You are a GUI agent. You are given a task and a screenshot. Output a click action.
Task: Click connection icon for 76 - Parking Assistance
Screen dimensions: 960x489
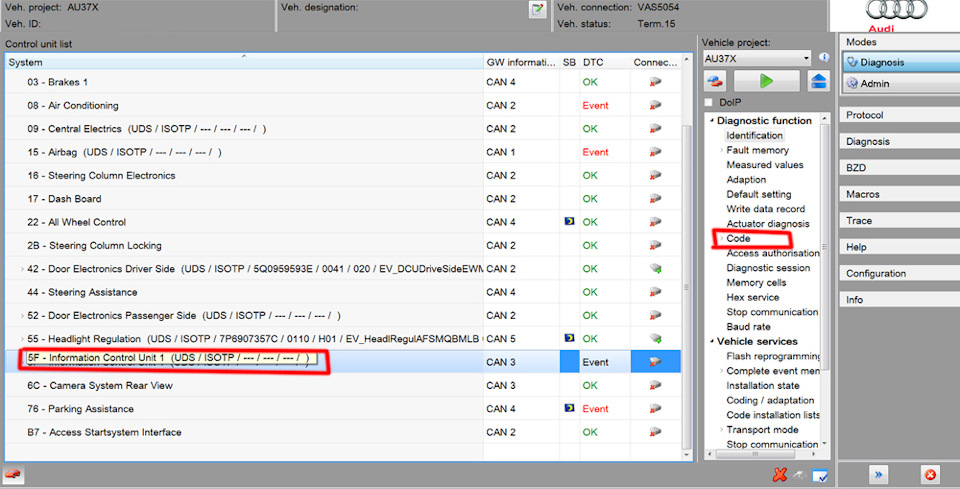click(x=655, y=409)
